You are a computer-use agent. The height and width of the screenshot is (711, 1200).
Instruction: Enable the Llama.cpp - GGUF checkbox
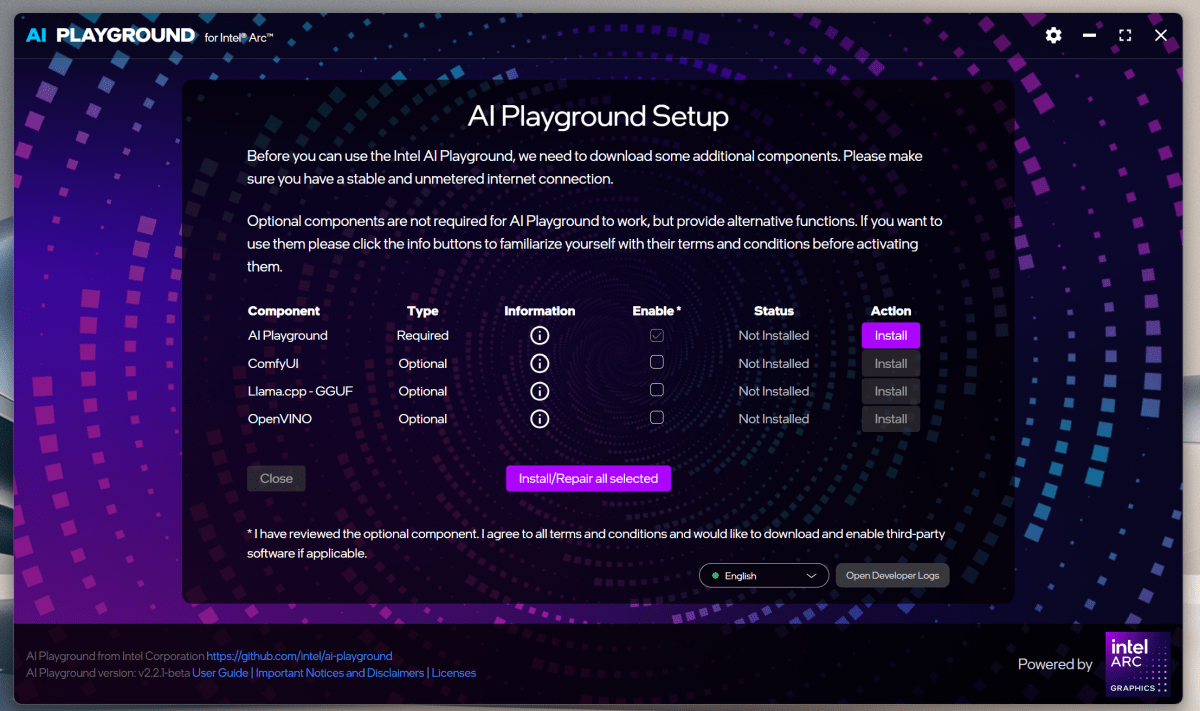coord(657,390)
